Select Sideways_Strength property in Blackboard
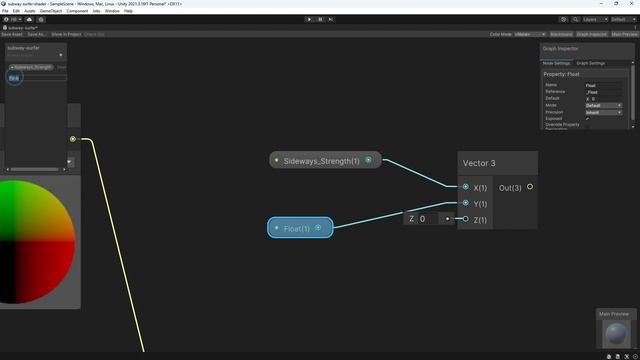Screen dimensions: 640x360 [32, 67]
